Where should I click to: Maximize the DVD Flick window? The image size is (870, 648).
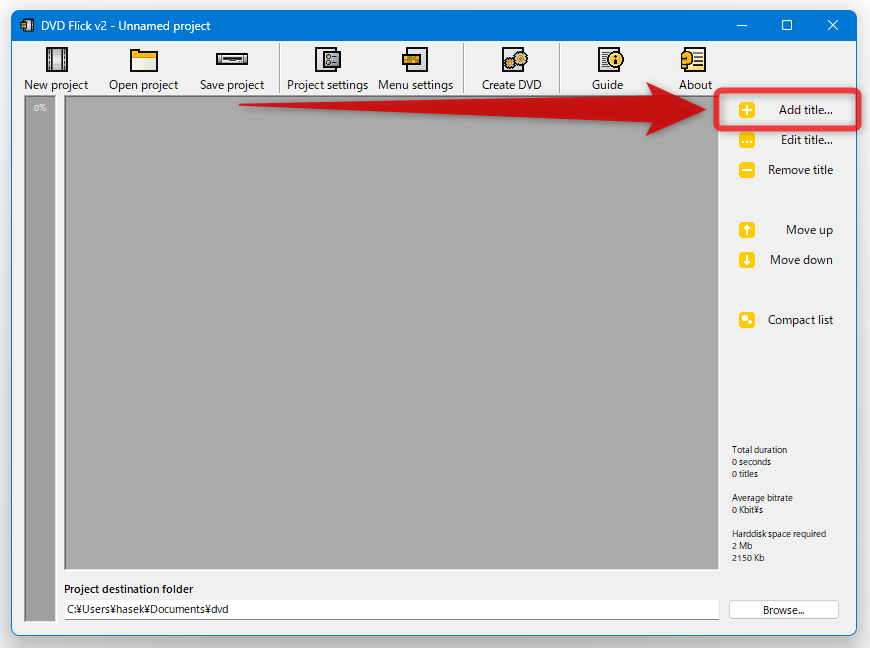[x=787, y=26]
